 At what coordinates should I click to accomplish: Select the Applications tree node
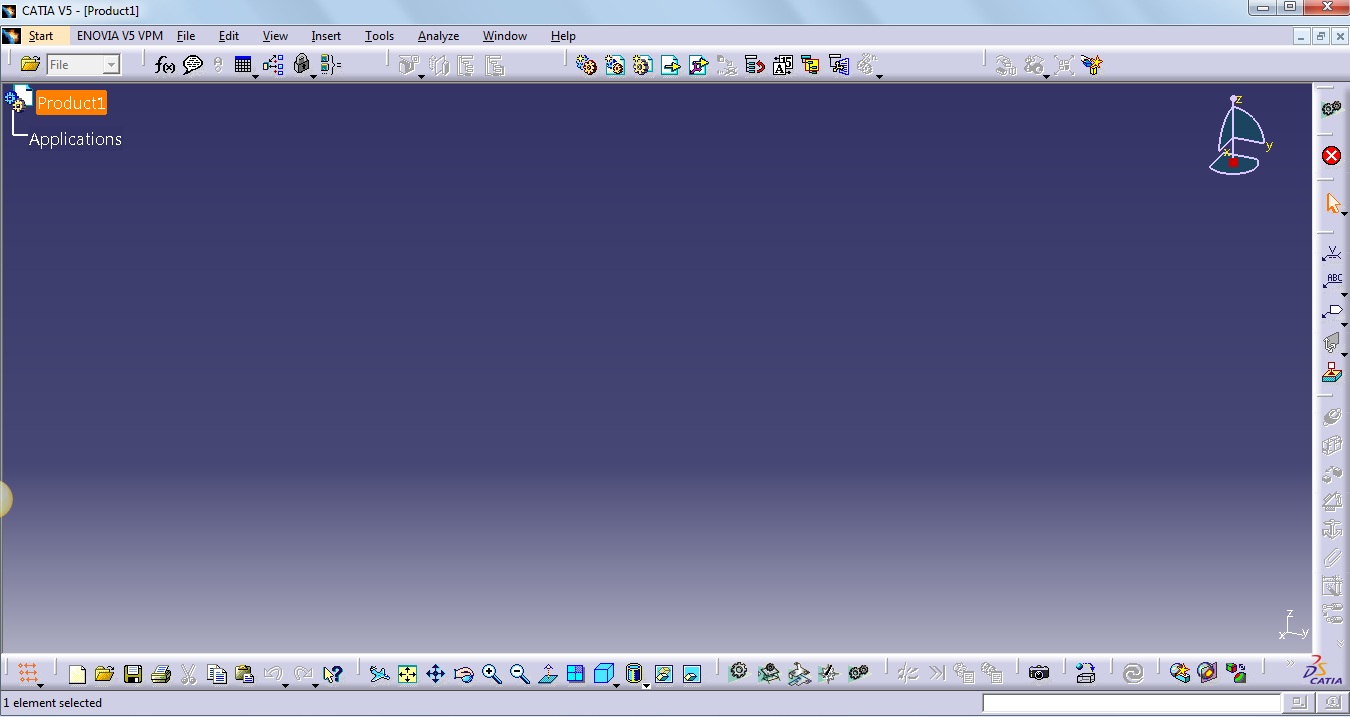tap(75, 139)
